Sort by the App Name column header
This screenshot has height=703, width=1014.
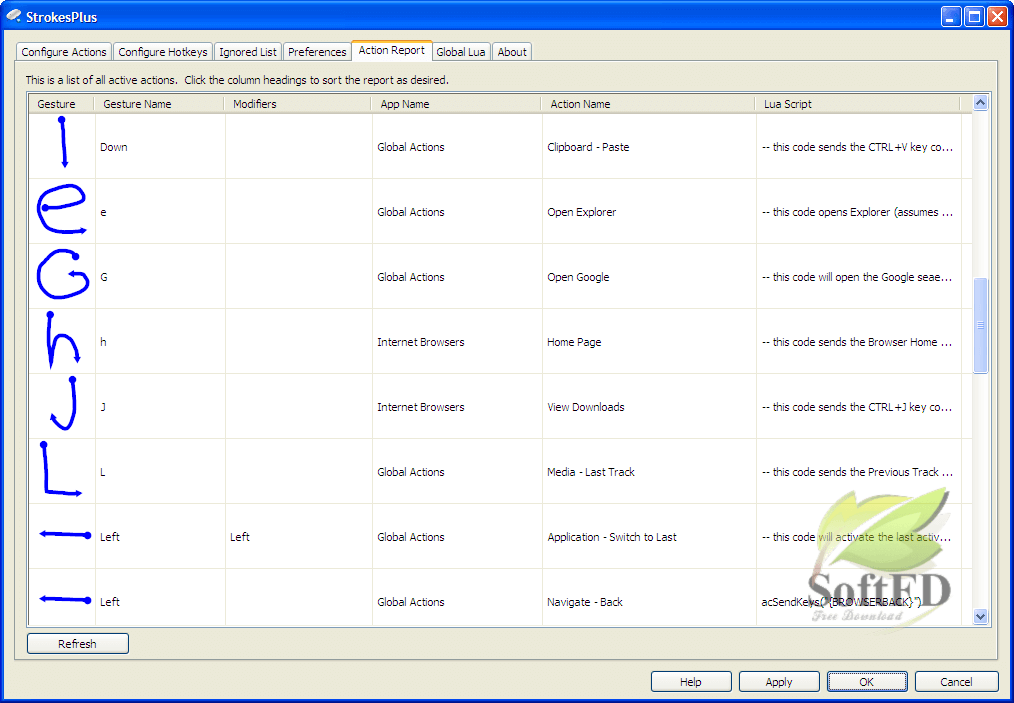tap(456, 103)
